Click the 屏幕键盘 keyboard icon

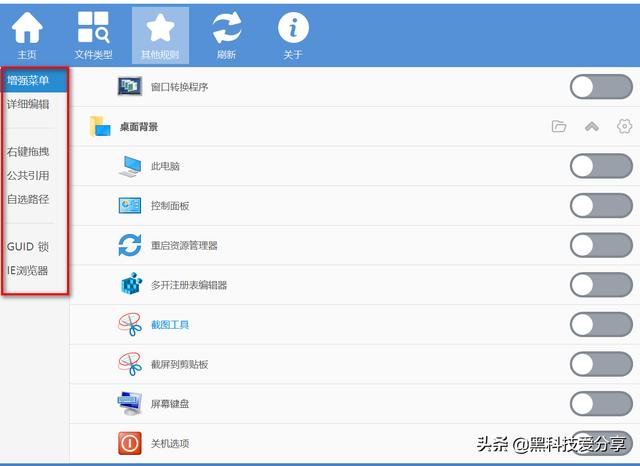point(129,403)
